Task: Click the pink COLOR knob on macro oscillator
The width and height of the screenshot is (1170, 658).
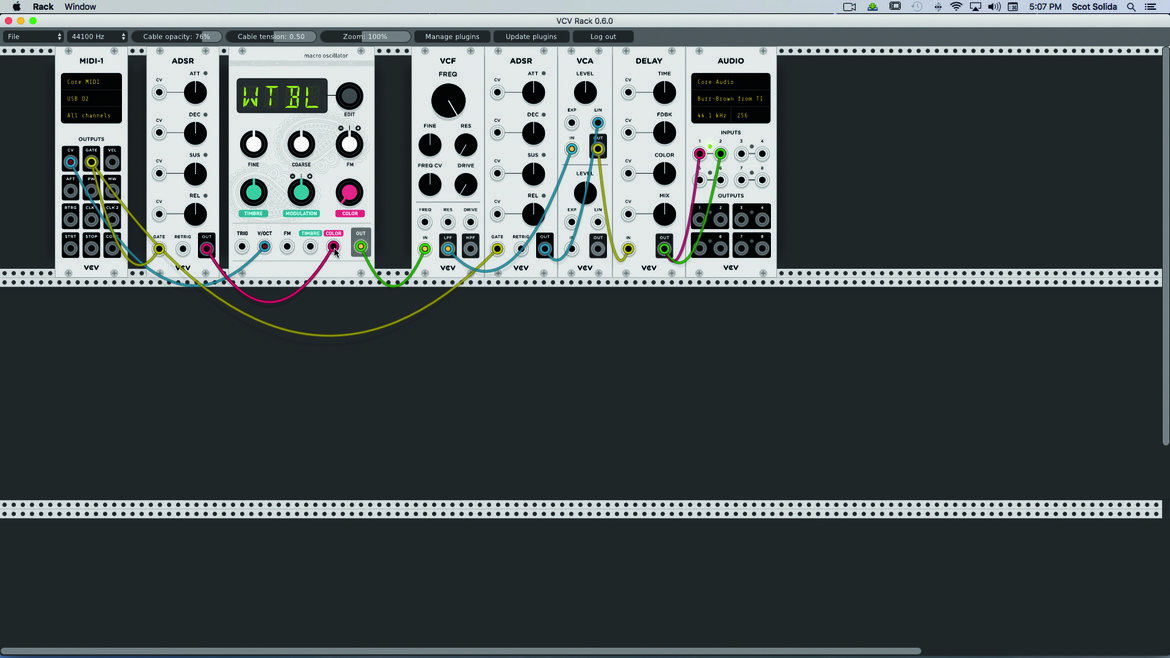Action: 349,192
